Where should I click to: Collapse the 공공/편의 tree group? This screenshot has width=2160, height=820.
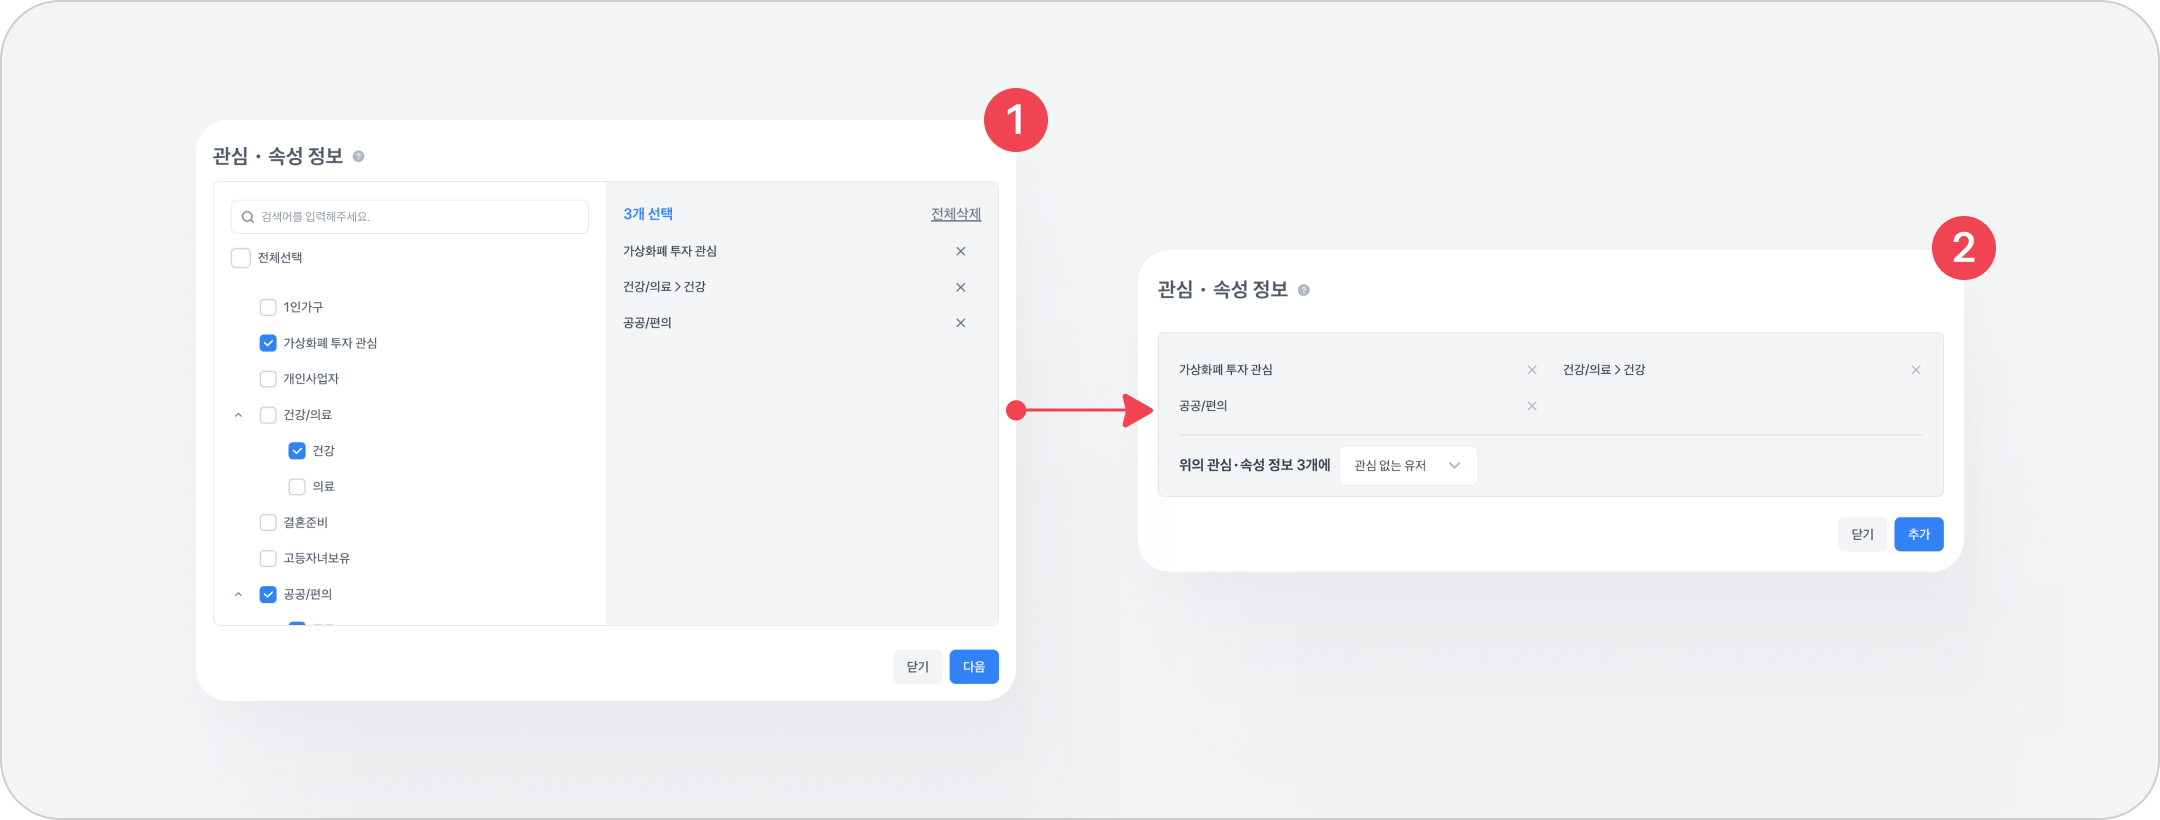click(238, 595)
